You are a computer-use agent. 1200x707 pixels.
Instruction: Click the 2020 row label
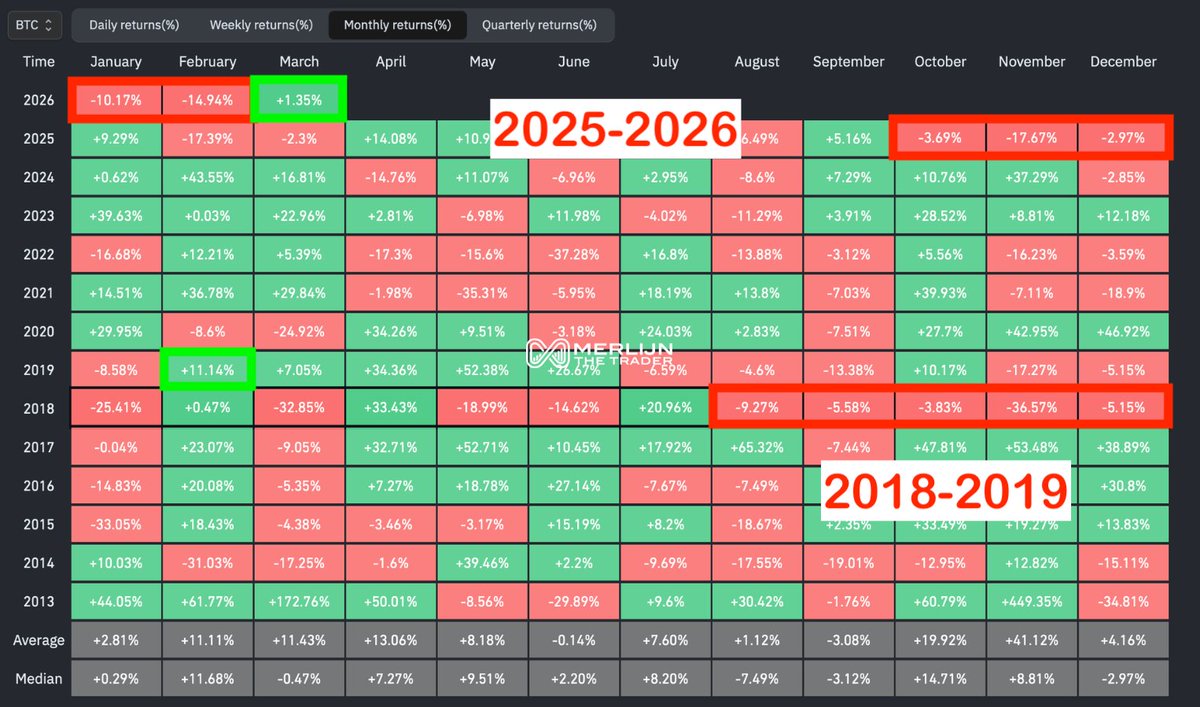click(x=39, y=332)
